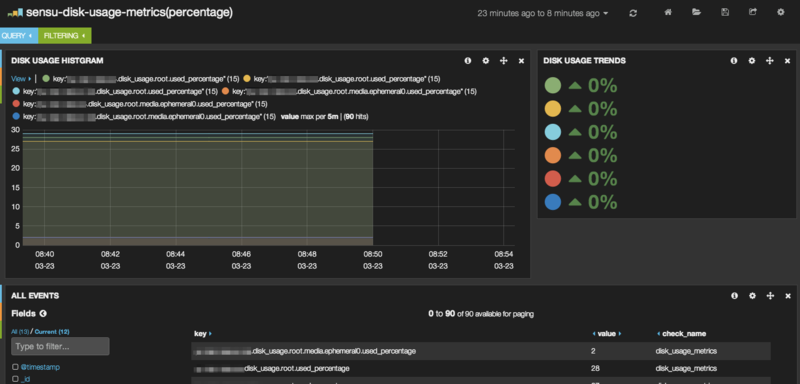Share the dashboard with the share icon
The width and height of the screenshot is (800, 384).
(x=753, y=12)
